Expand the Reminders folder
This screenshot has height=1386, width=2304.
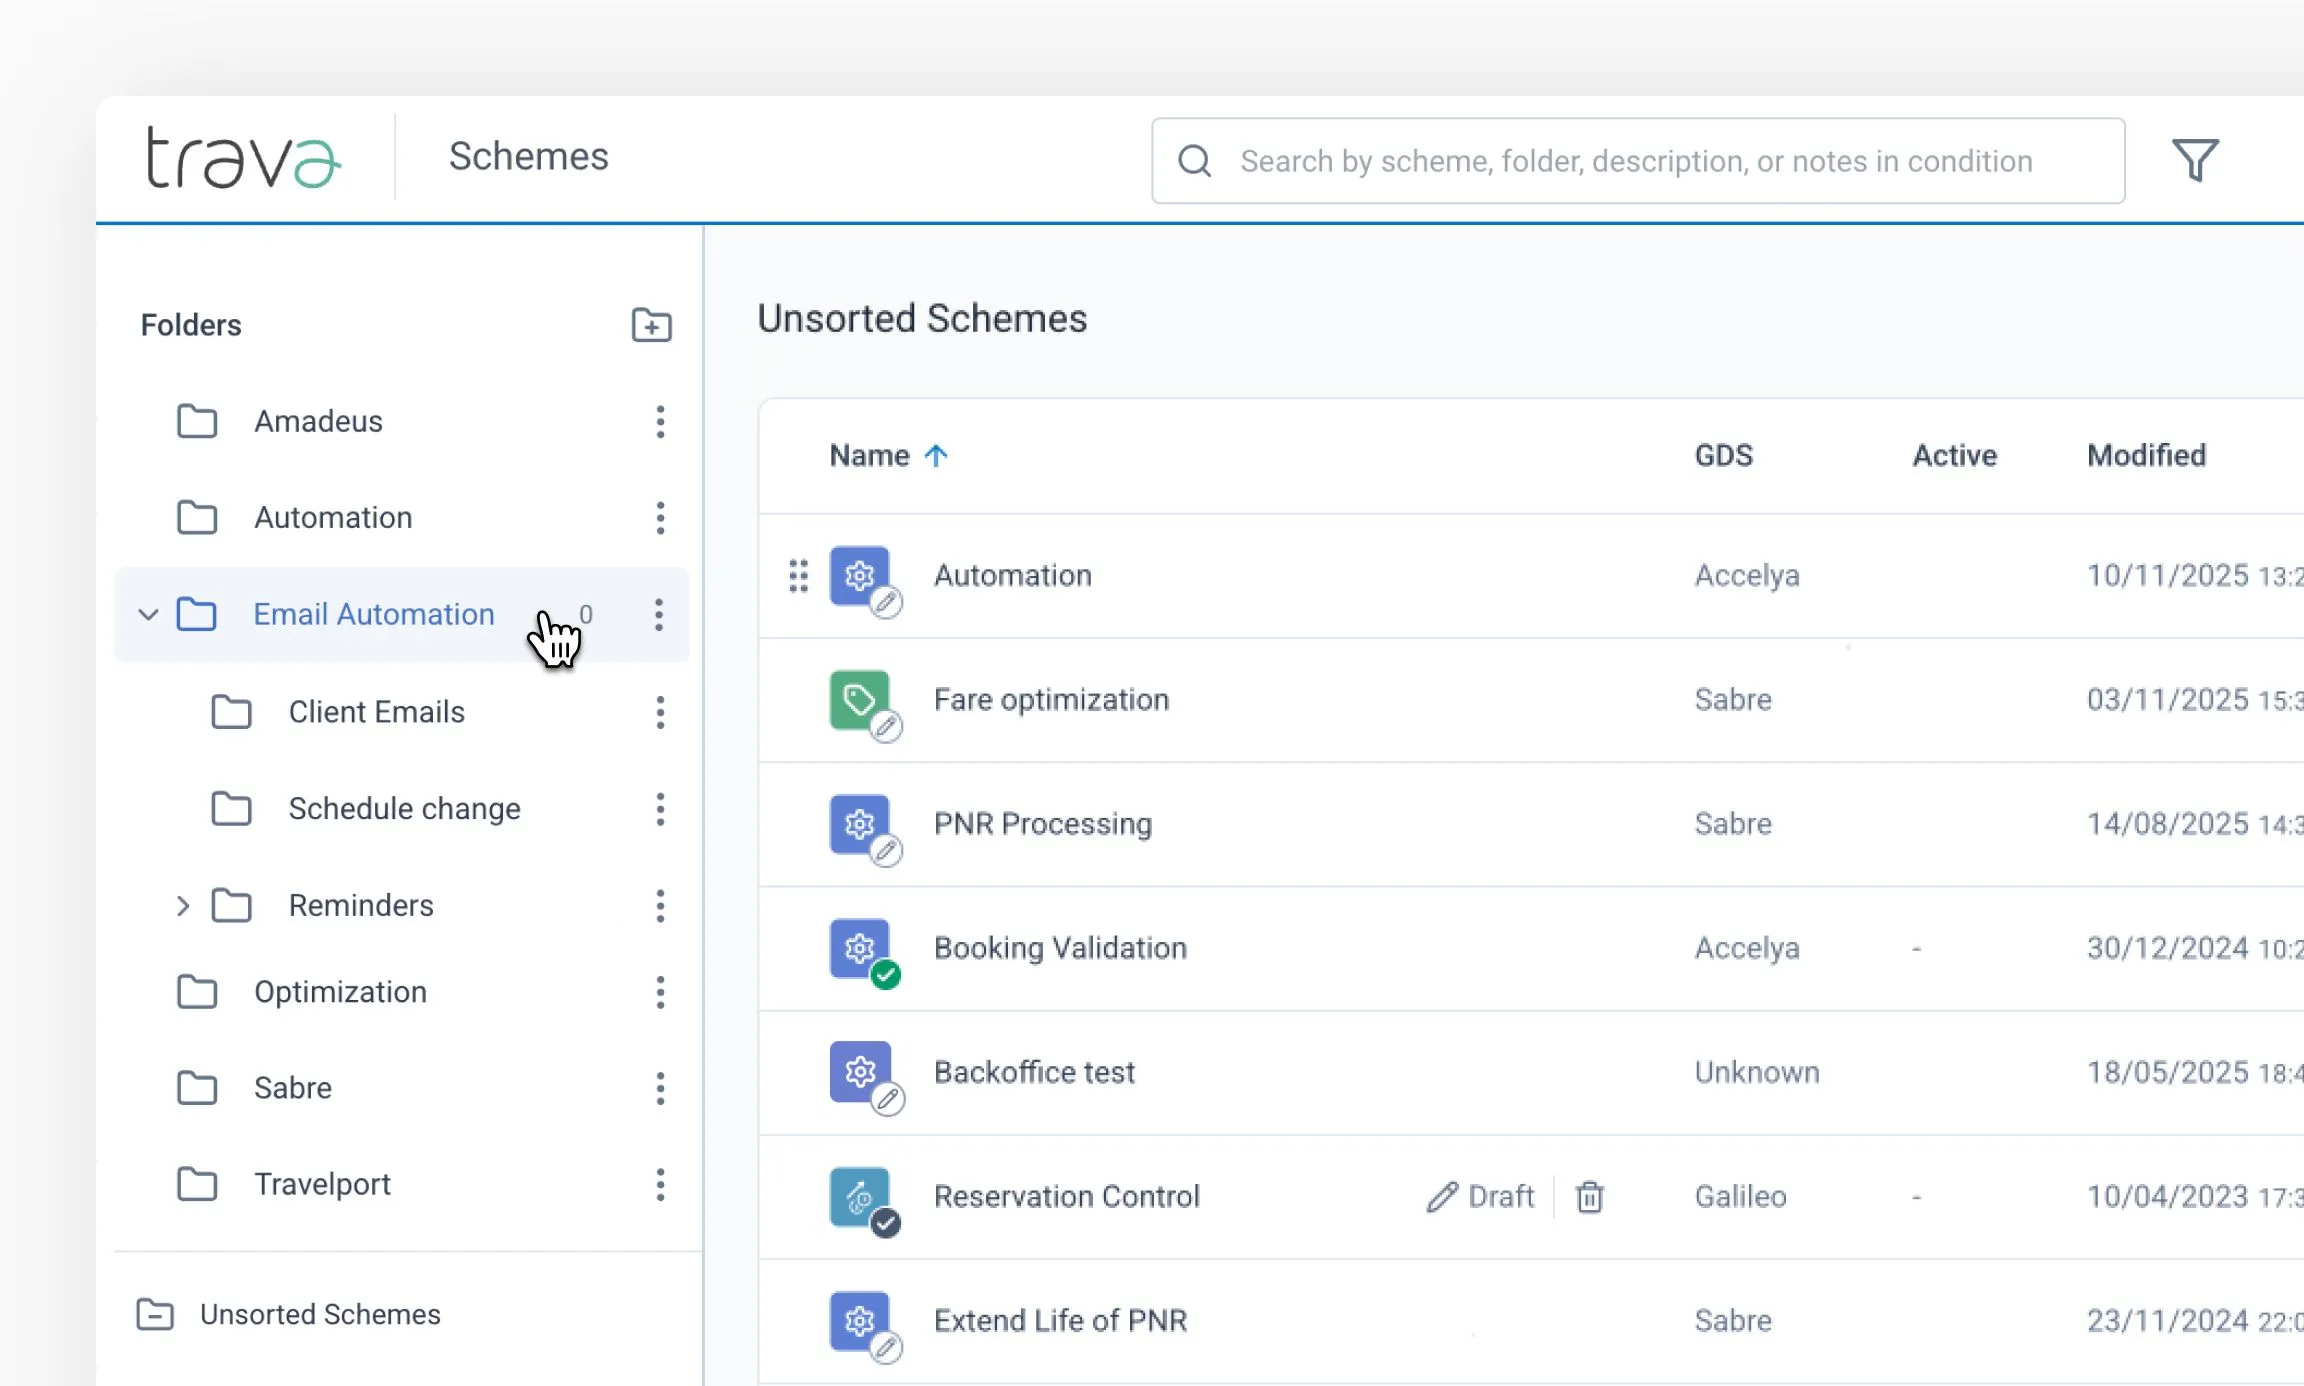pyautogui.click(x=182, y=906)
